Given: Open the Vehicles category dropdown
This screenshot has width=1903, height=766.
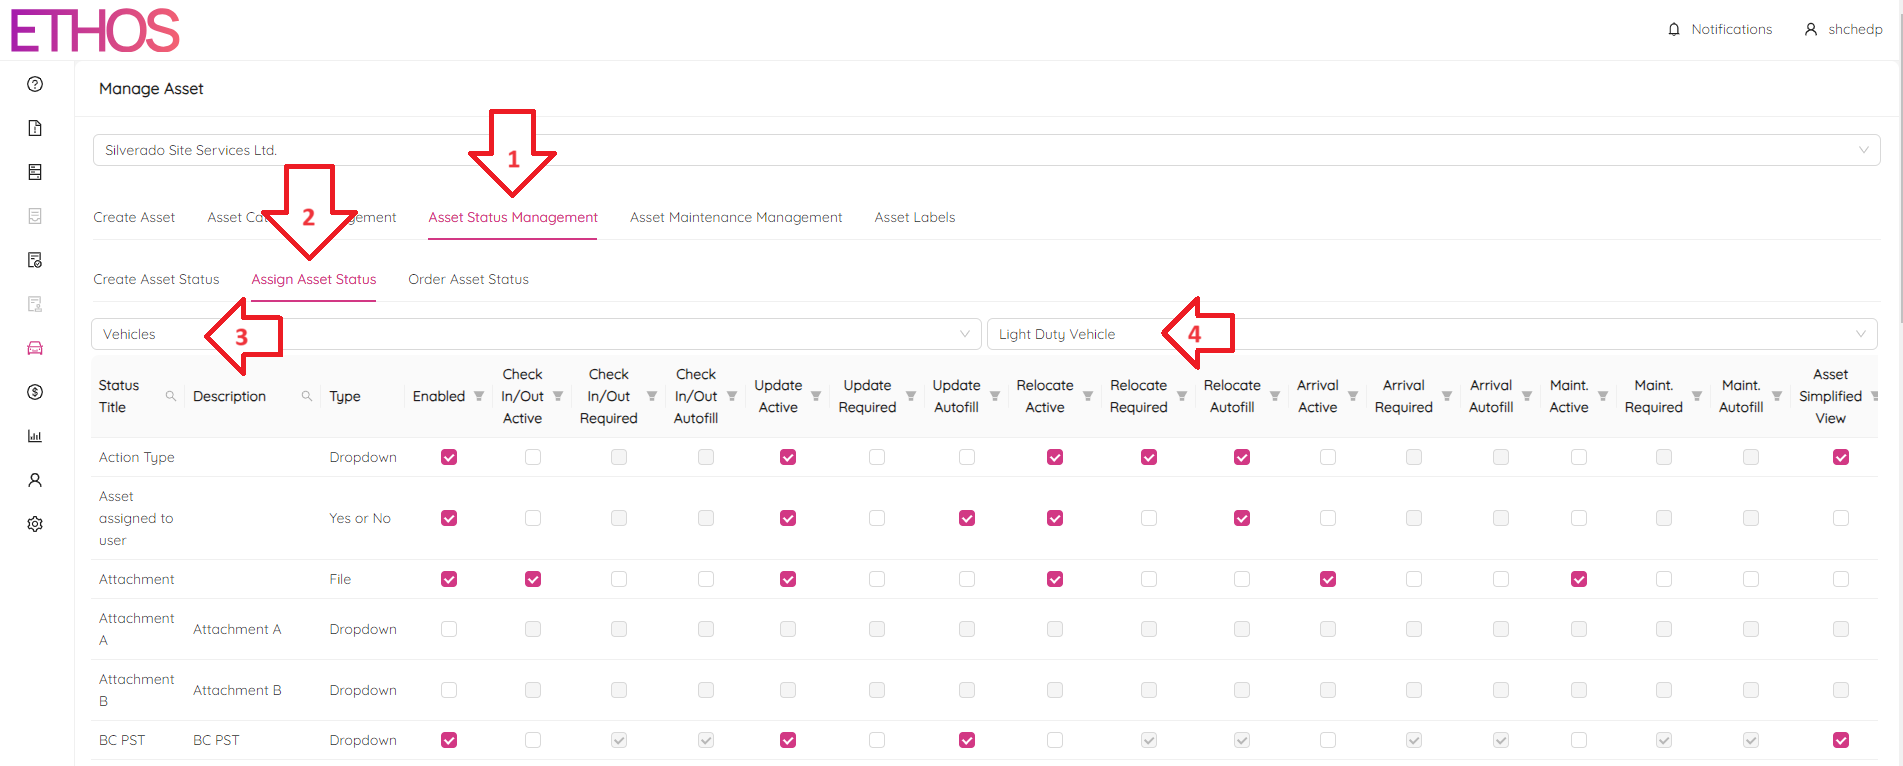Looking at the screenshot, I should (536, 334).
